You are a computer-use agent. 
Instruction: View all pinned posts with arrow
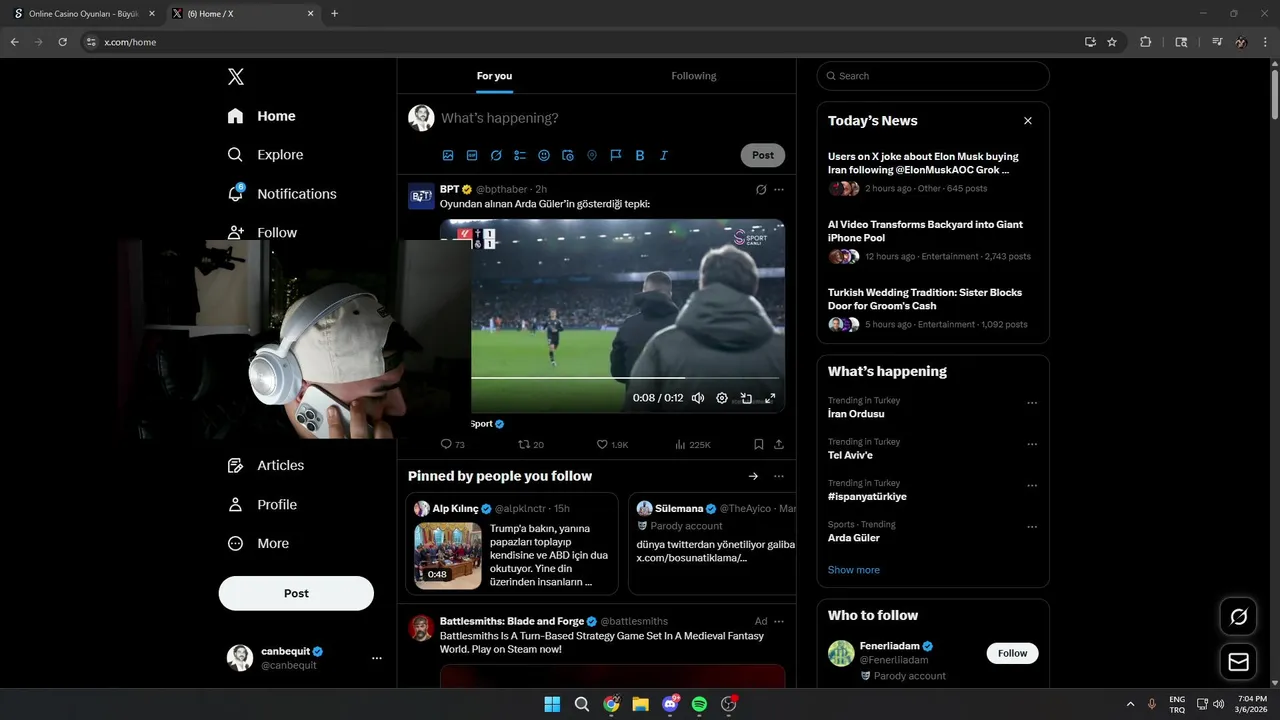(753, 476)
